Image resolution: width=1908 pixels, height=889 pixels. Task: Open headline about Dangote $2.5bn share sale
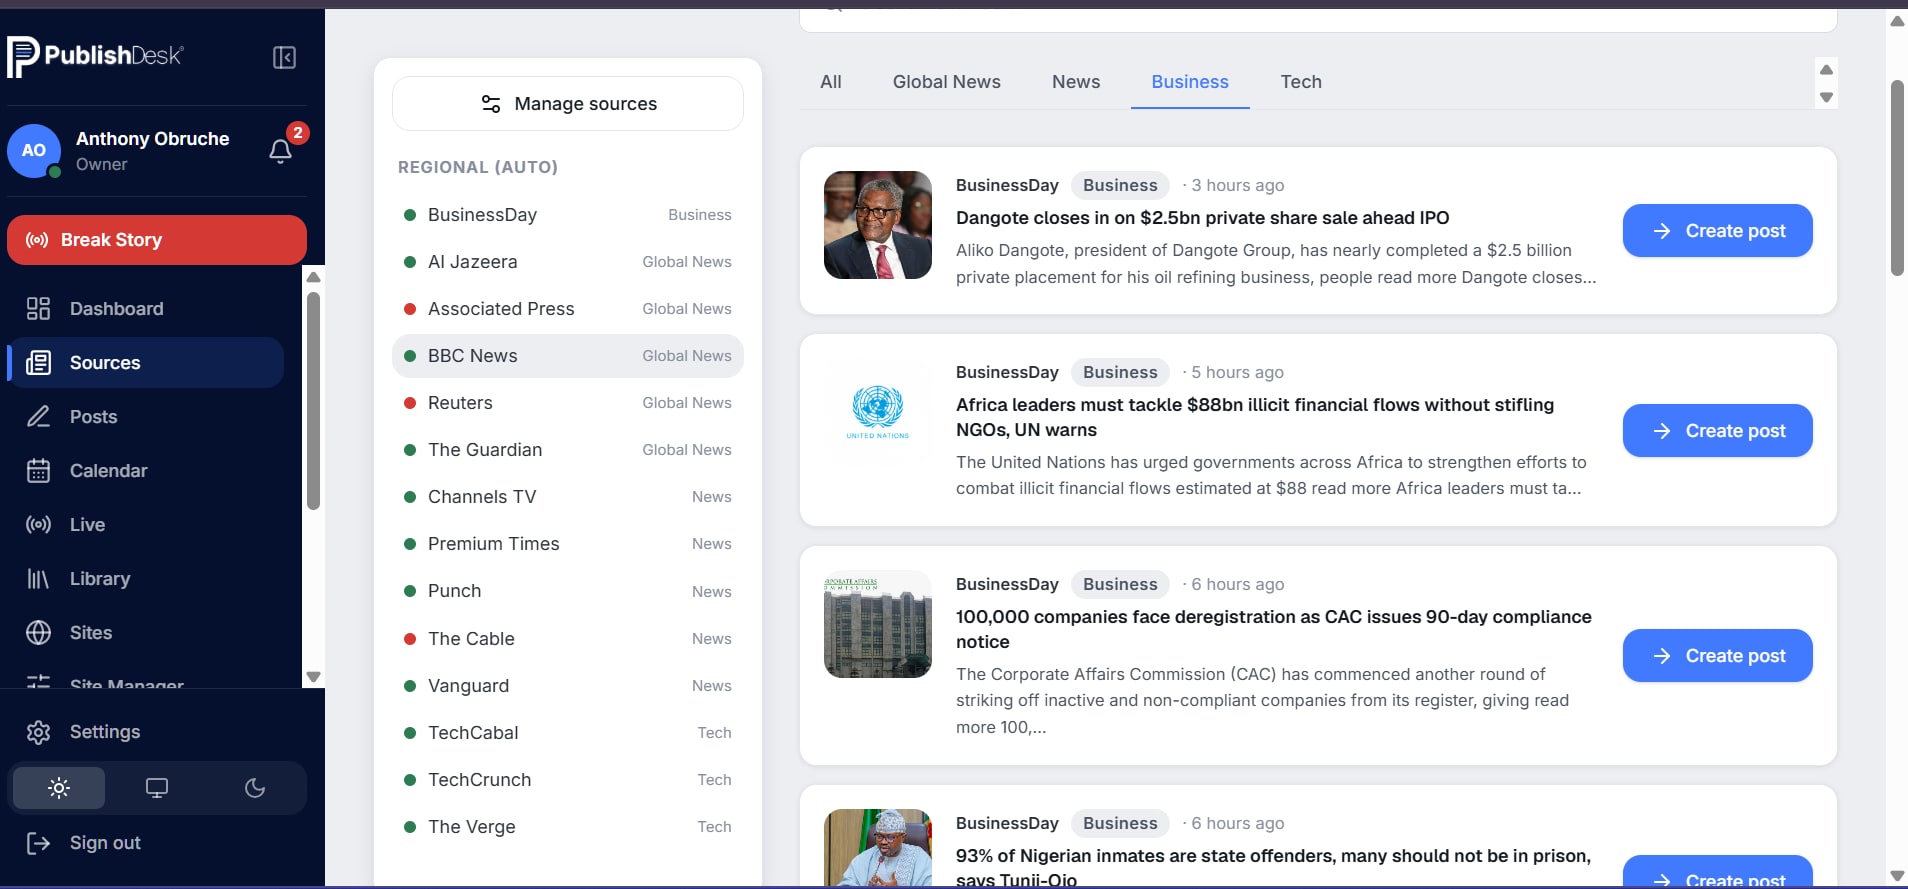pos(1202,218)
